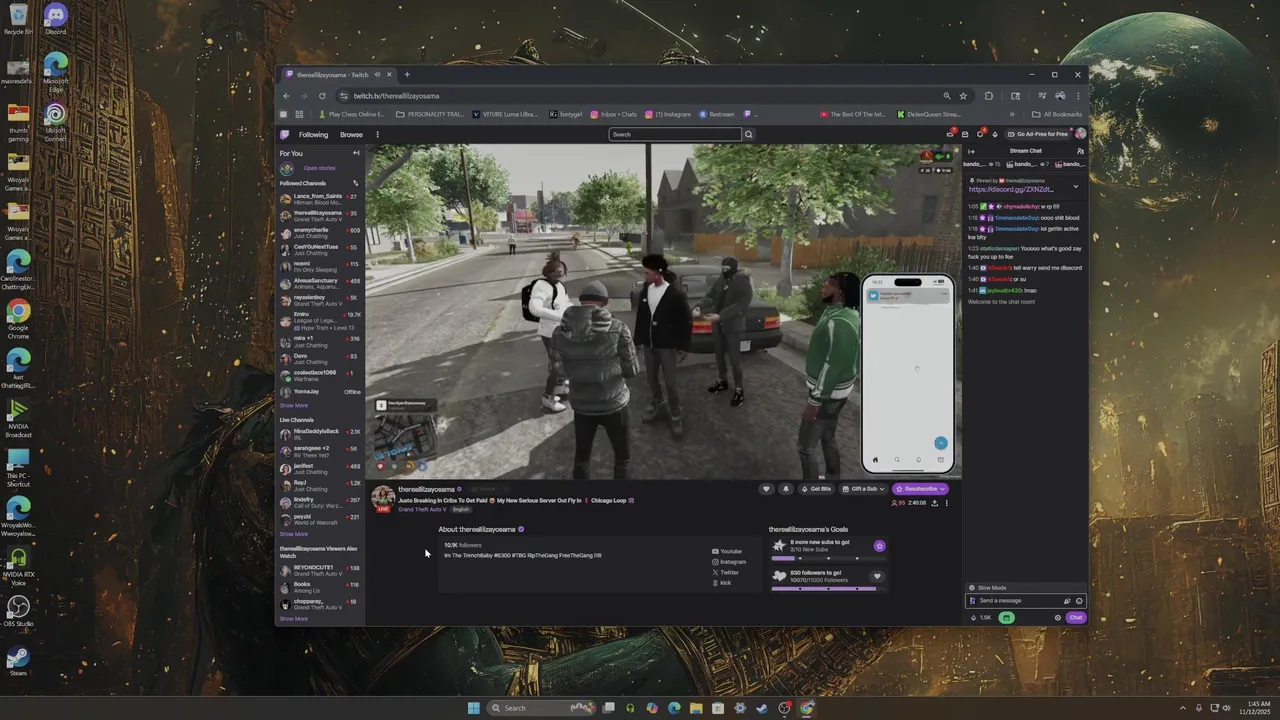
Task: Show more Viewers Also Watch channels
Action: (x=294, y=618)
